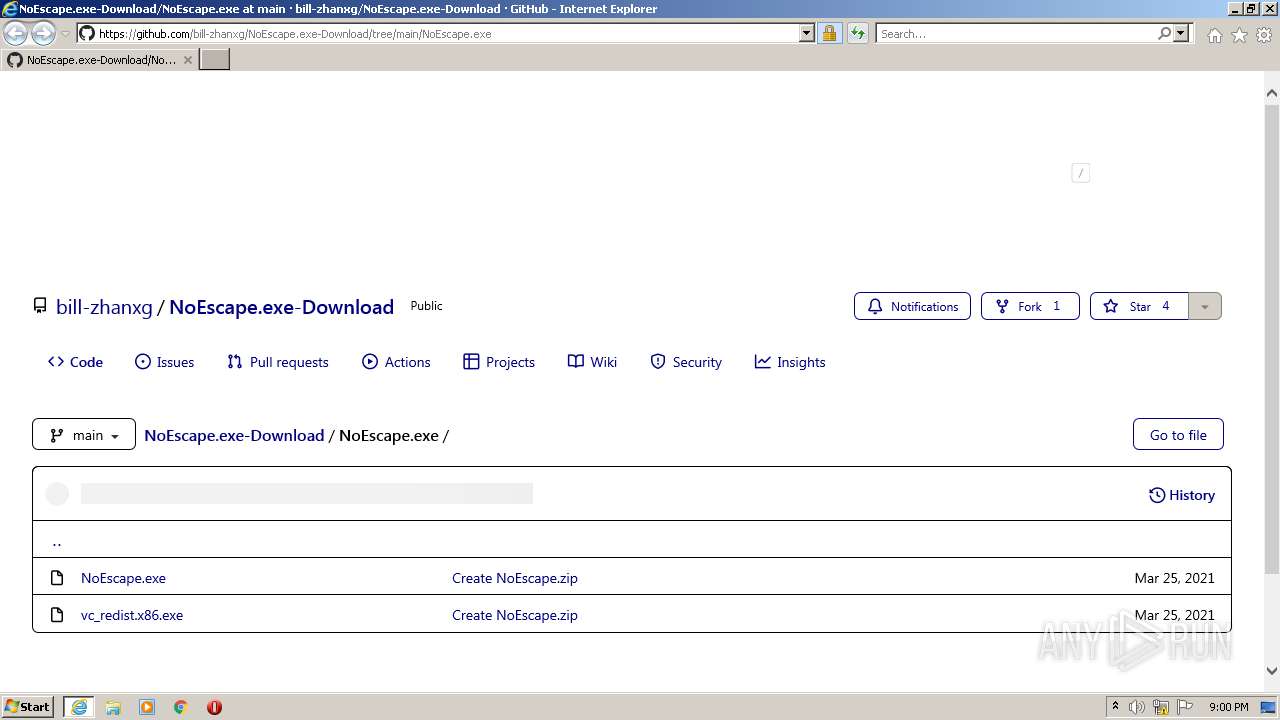Click the browser Back arrow button

[15, 33]
